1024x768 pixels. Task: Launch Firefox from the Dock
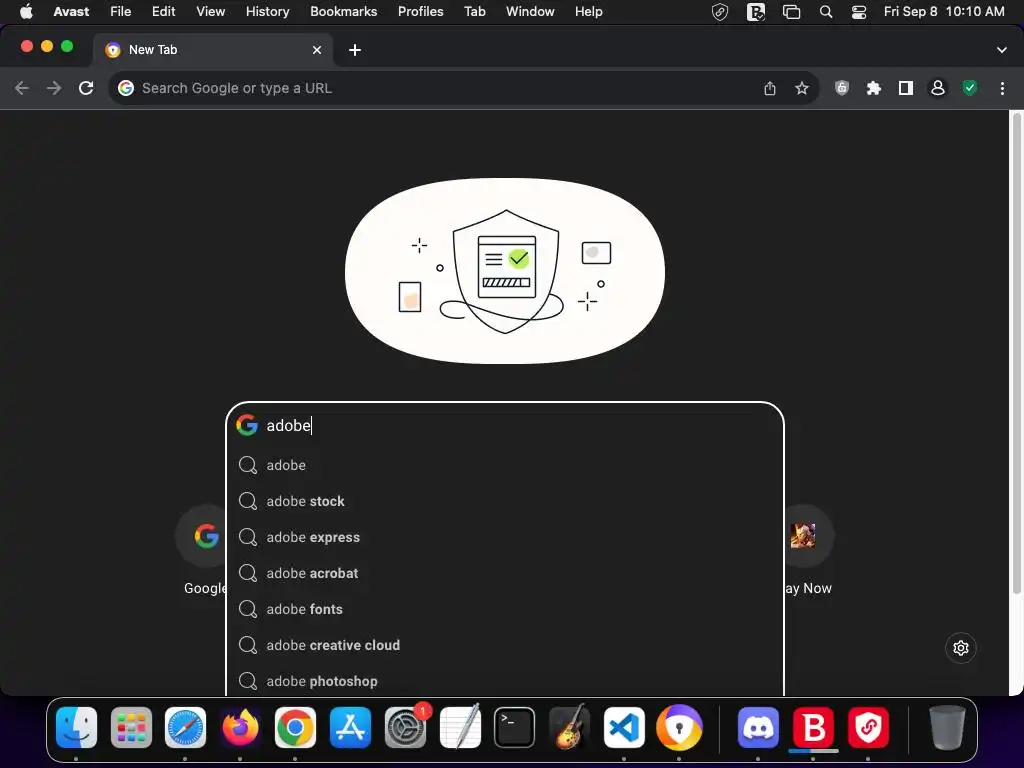pos(240,728)
